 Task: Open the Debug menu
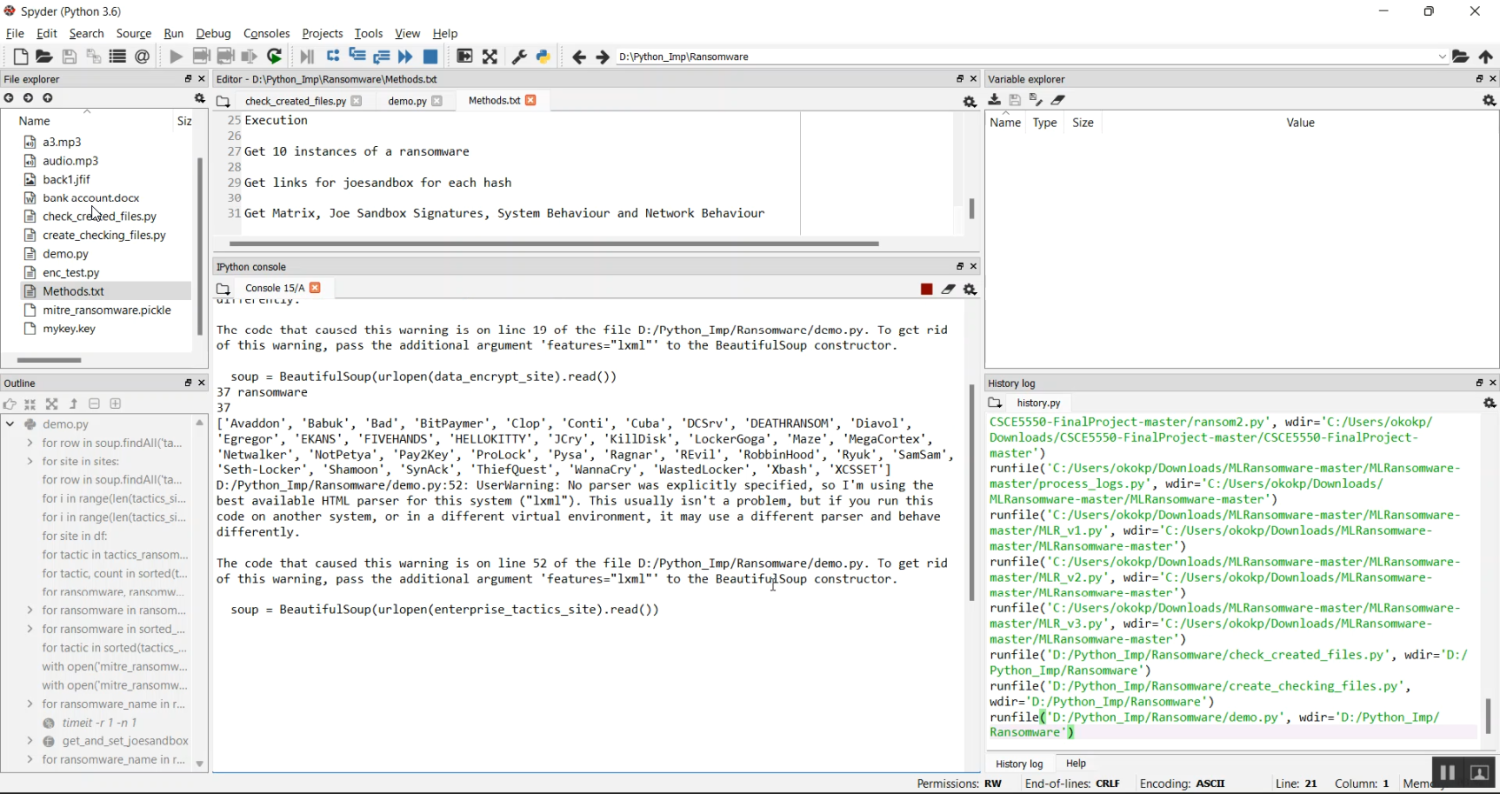(x=213, y=33)
